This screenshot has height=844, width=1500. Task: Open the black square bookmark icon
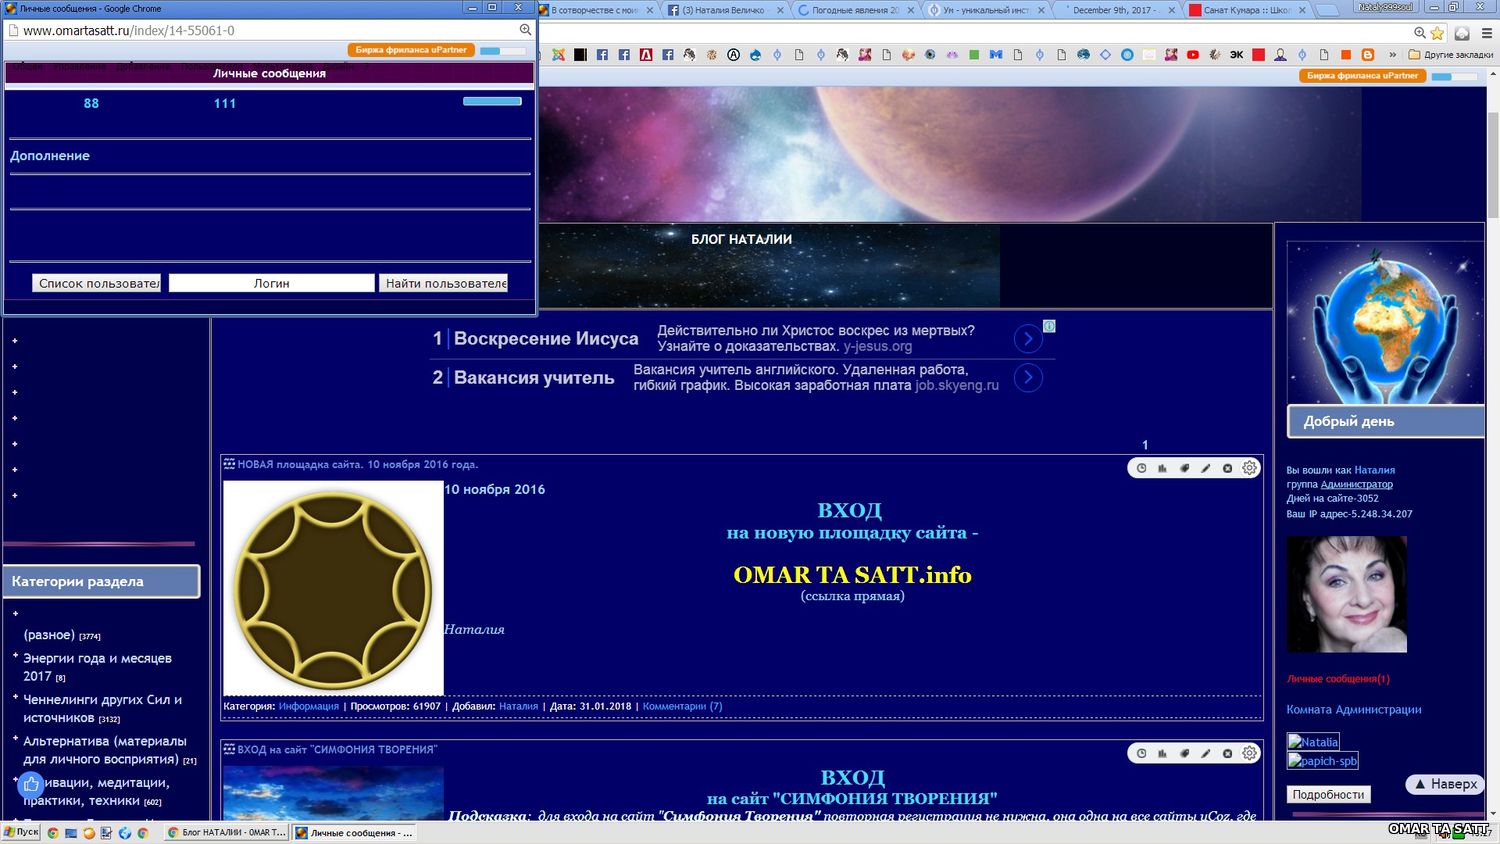pos(580,55)
